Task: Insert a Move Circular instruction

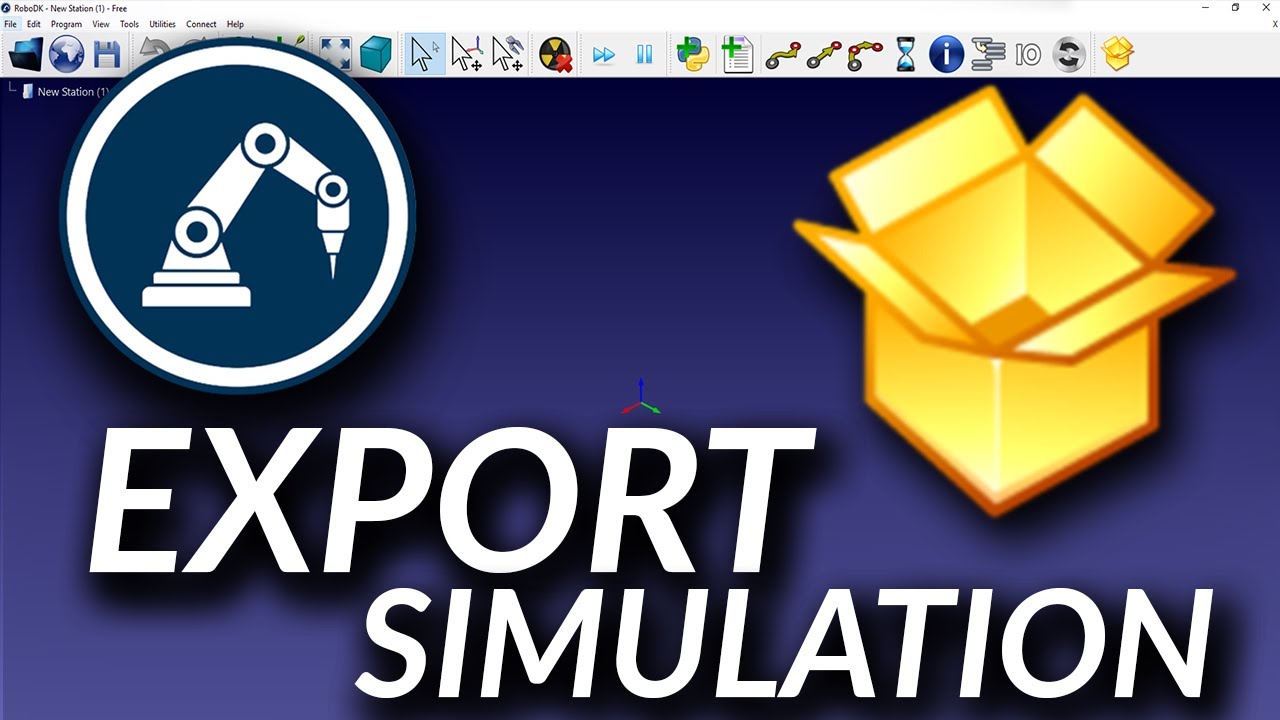Action: pos(865,55)
